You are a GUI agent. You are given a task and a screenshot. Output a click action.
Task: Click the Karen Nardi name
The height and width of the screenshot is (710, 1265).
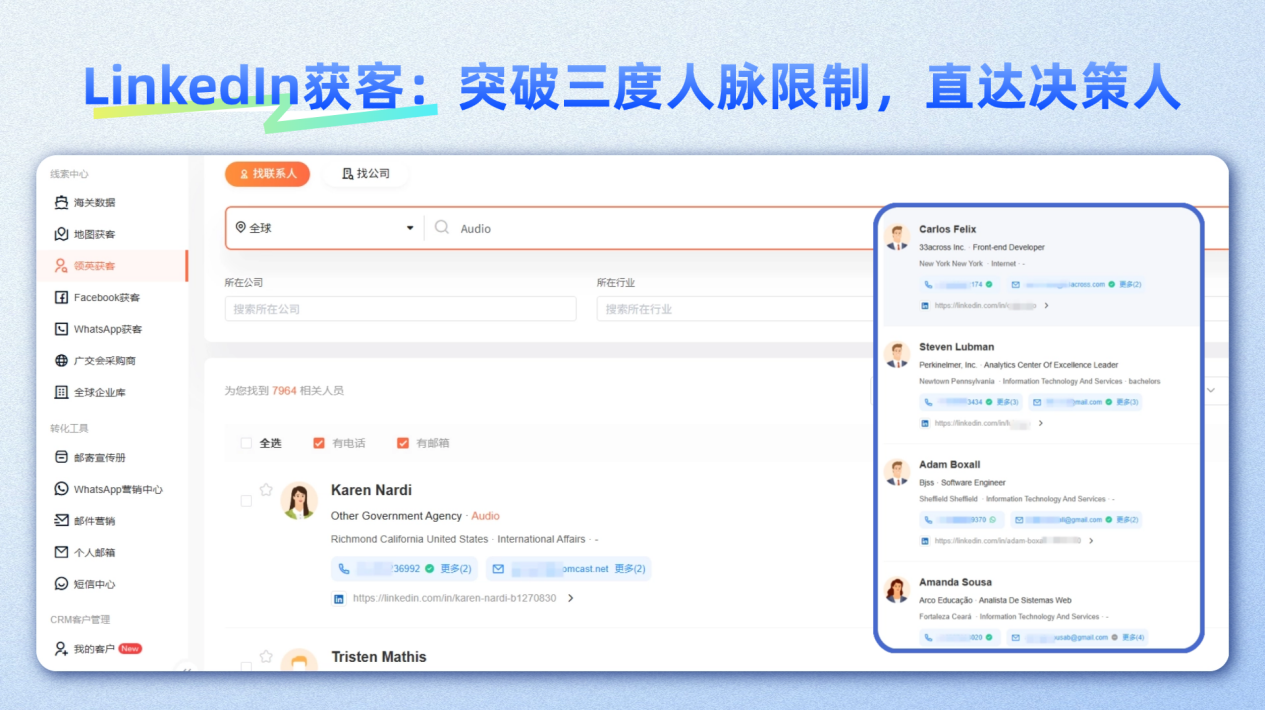(x=371, y=490)
